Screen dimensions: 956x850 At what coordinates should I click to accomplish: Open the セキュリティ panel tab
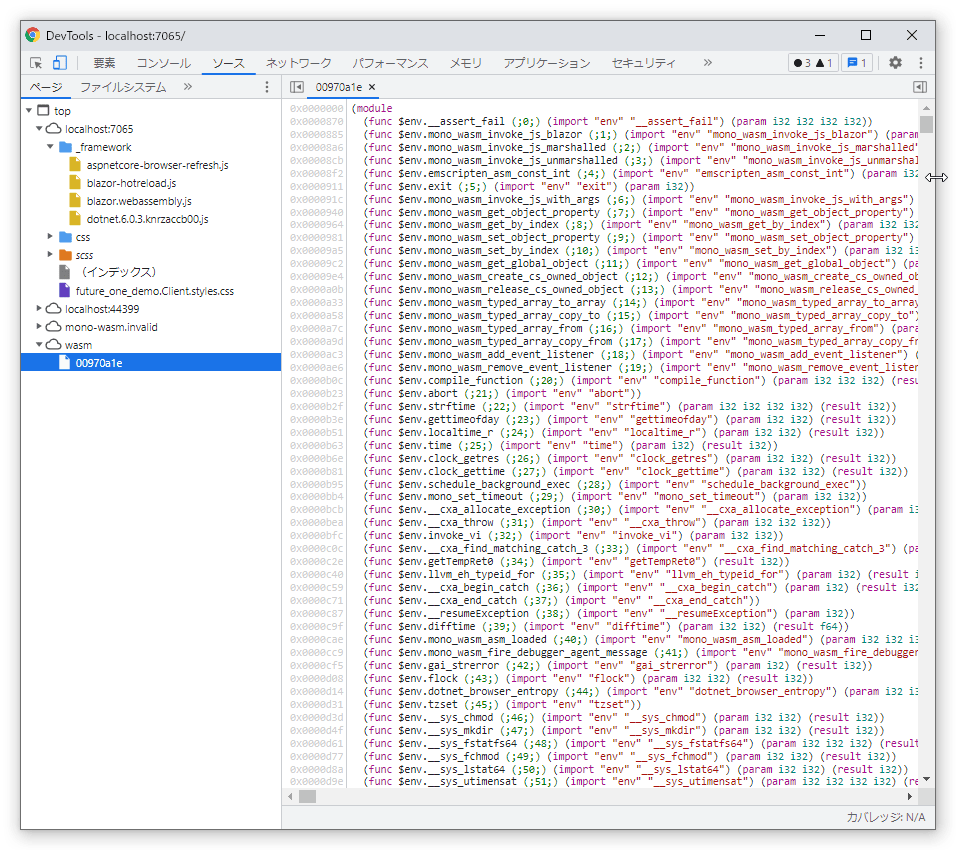tap(644, 63)
